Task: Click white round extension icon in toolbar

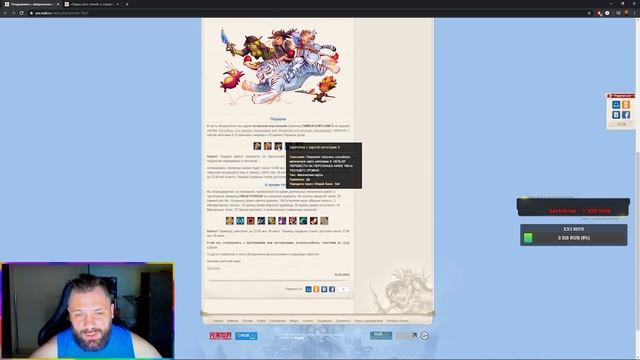Action: point(607,13)
